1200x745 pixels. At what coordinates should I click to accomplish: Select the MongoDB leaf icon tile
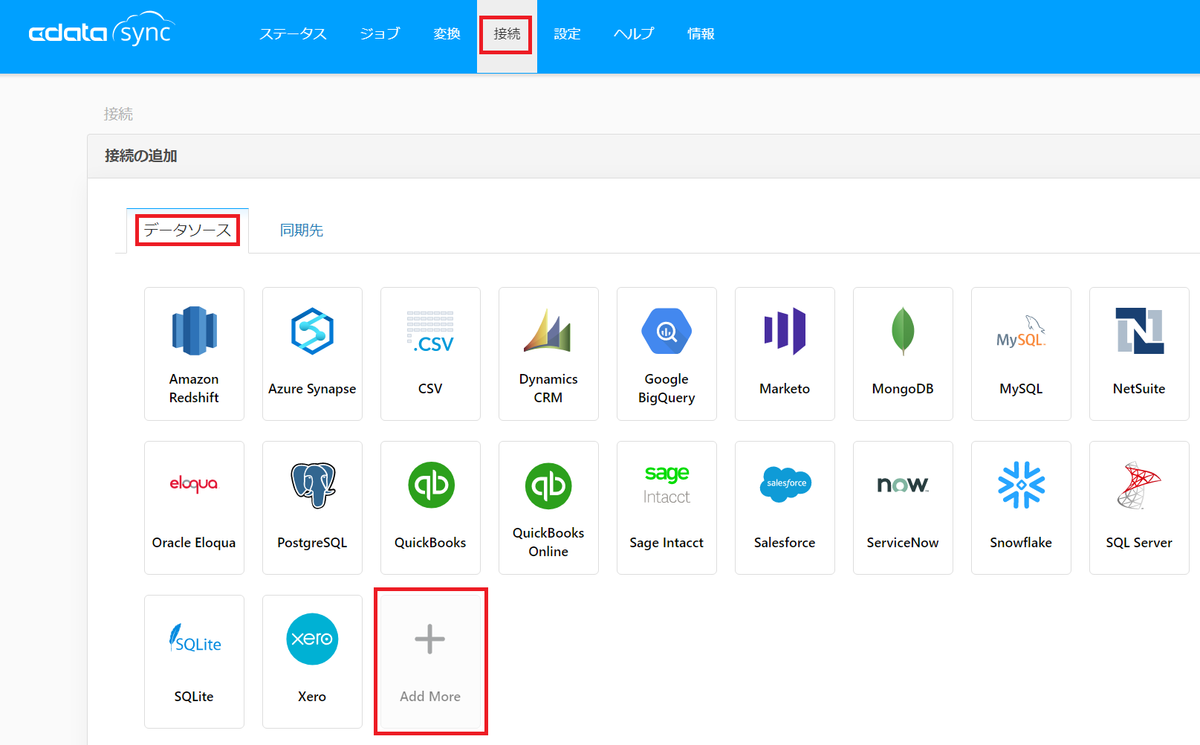[903, 354]
